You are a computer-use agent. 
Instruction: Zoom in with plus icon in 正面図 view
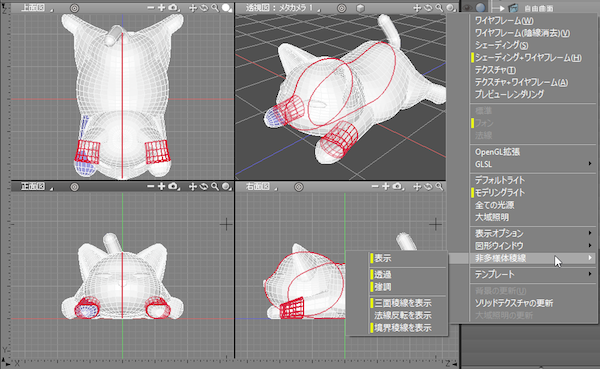(161, 186)
